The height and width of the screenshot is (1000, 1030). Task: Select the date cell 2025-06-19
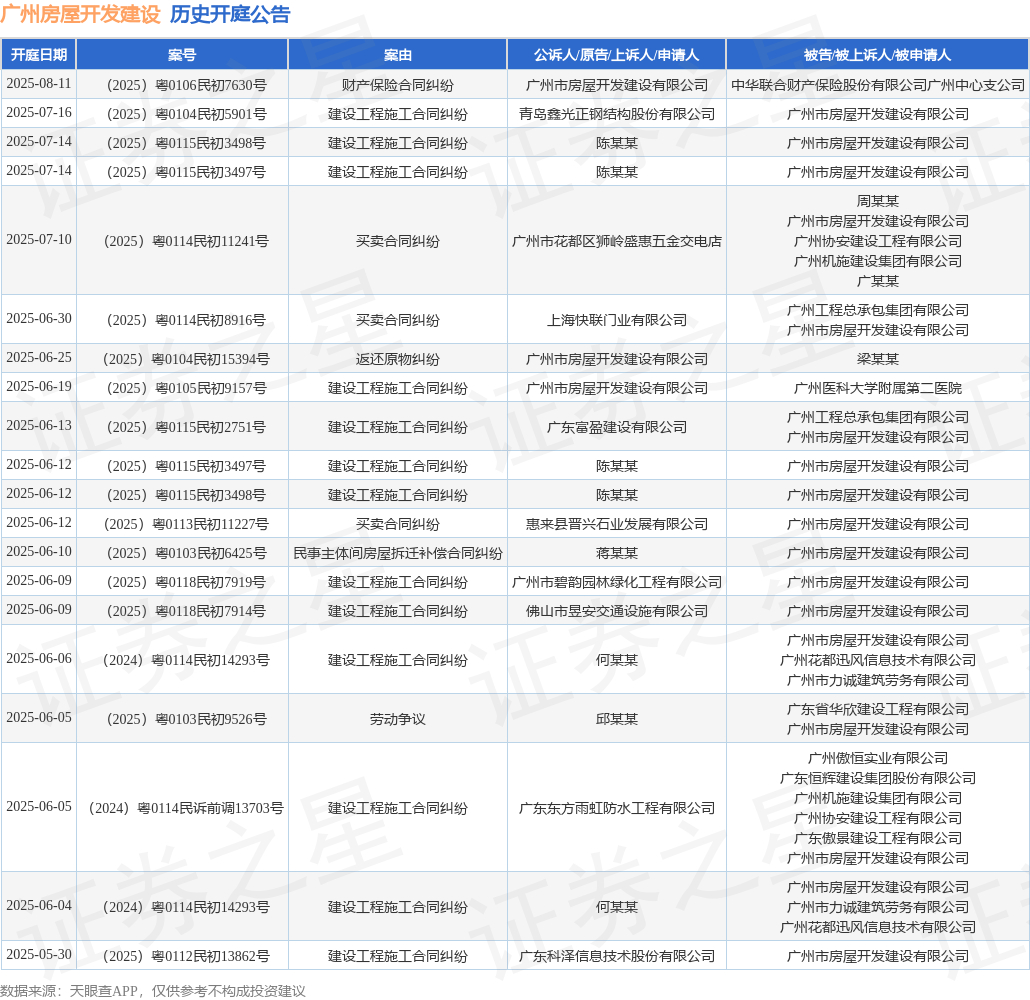(x=39, y=387)
